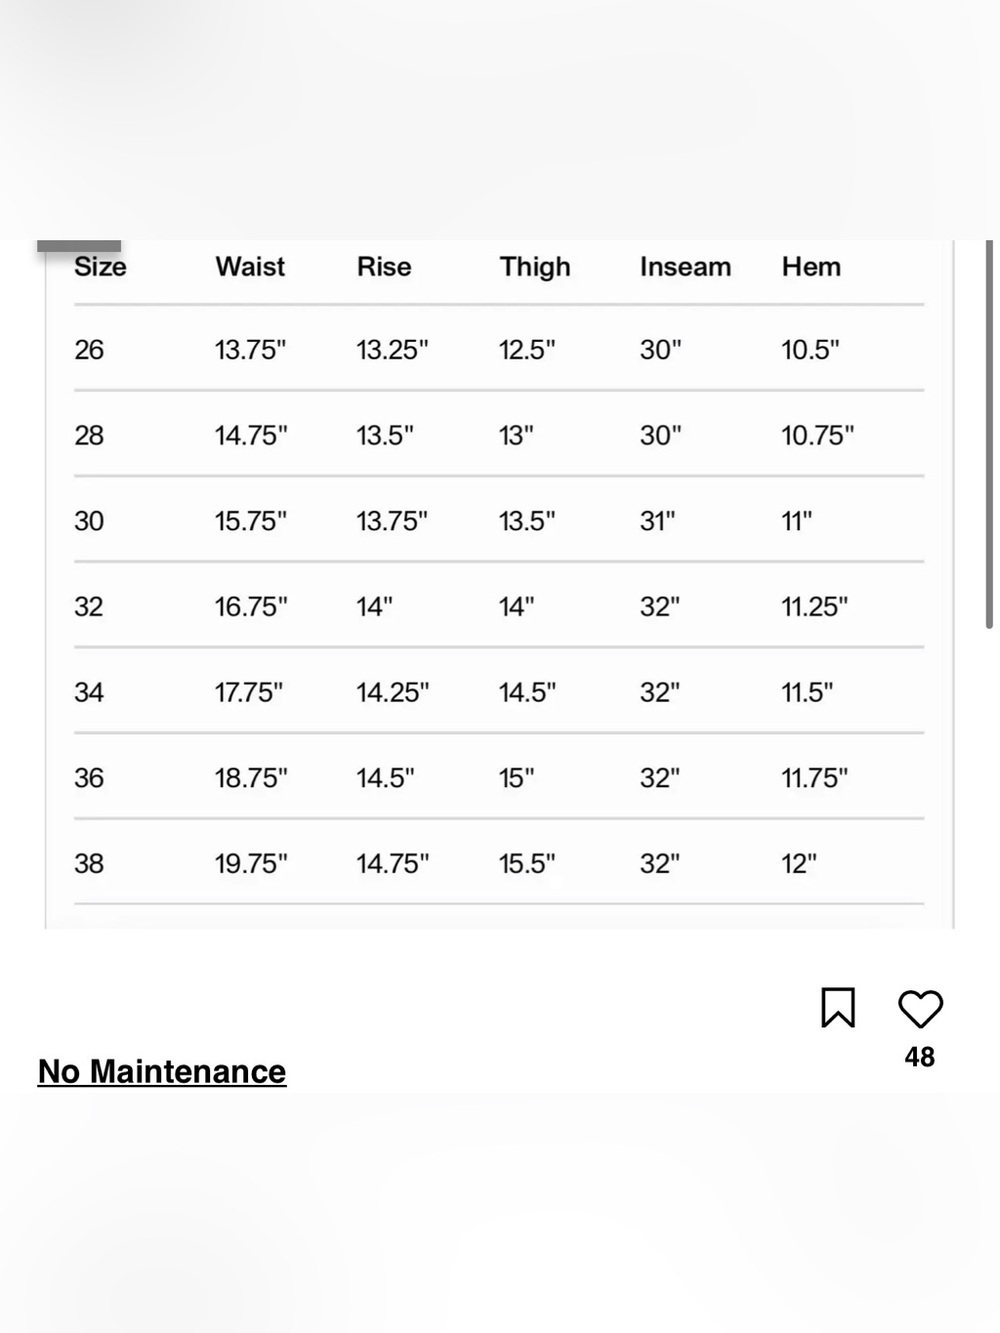Click the 19.75" waist measurement cell

click(x=251, y=864)
